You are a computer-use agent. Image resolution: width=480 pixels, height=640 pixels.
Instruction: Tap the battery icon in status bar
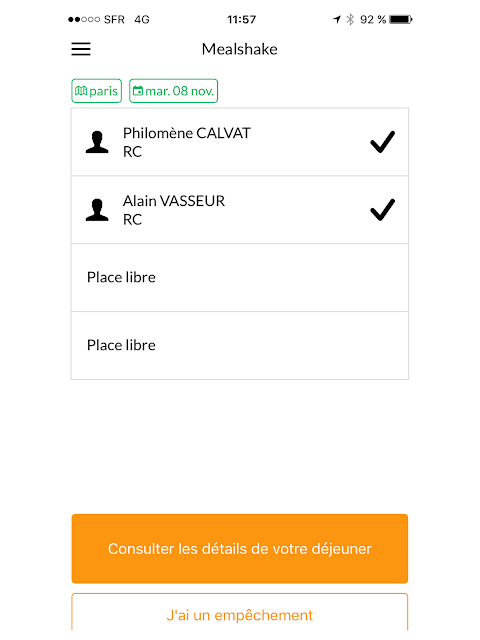(400, 19)
